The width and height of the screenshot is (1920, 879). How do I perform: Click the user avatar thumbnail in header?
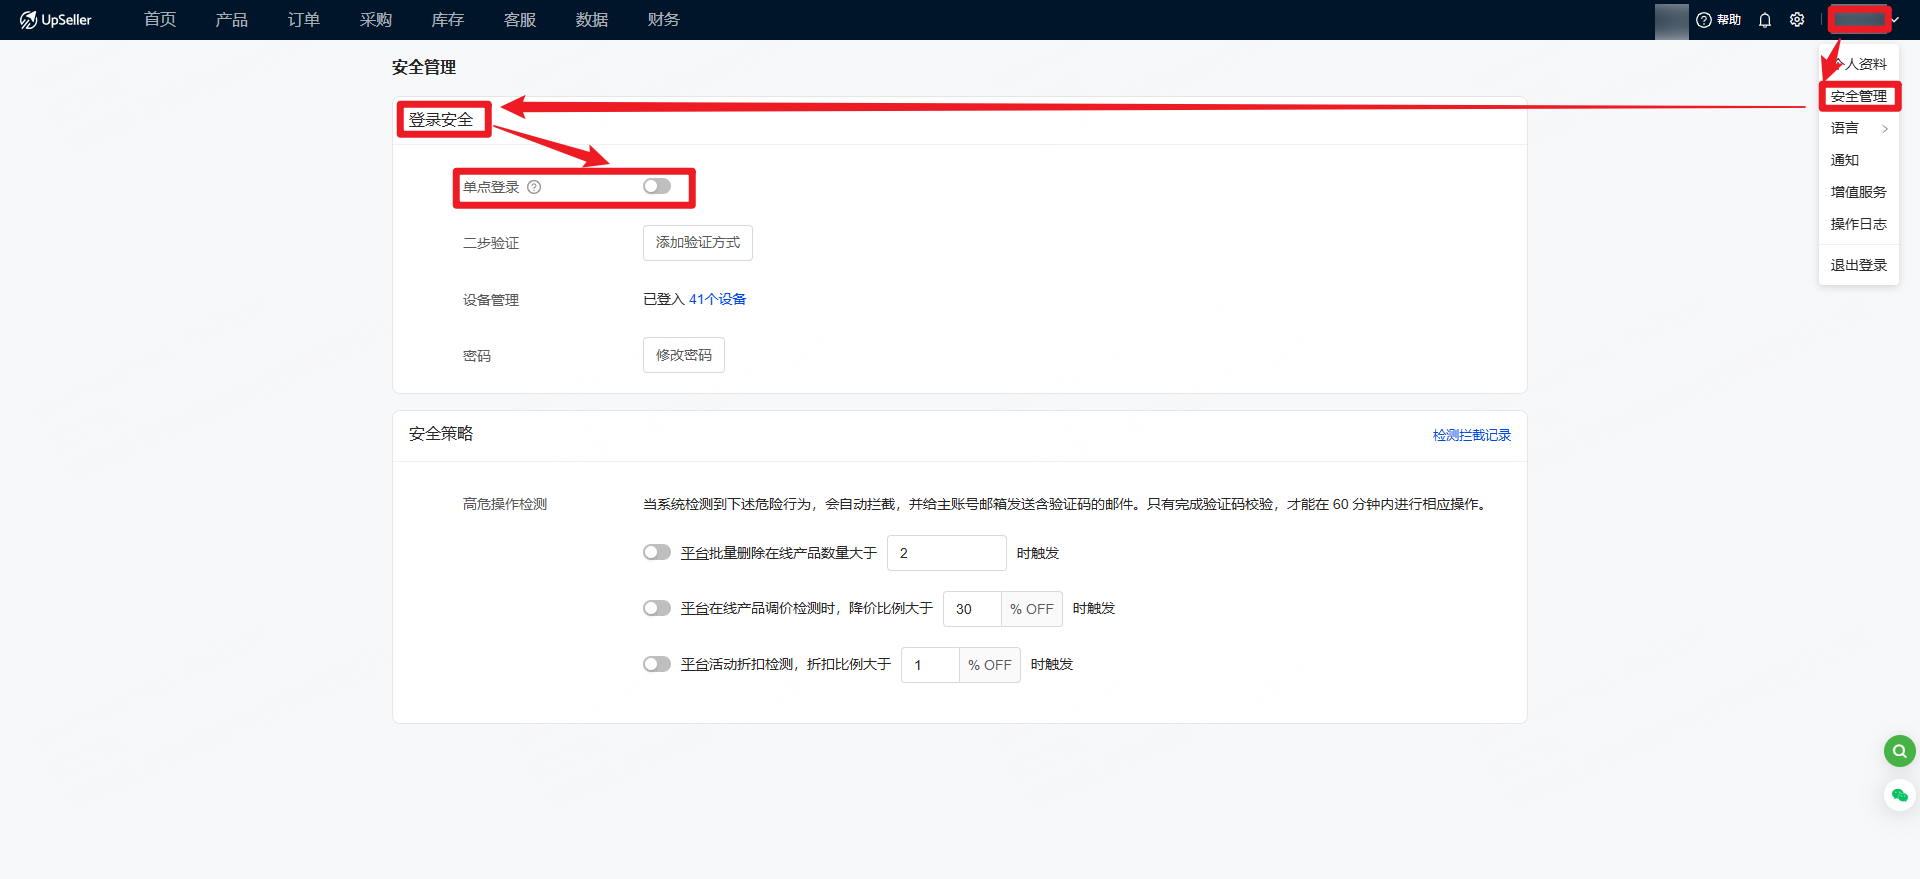click(1671, 20)
